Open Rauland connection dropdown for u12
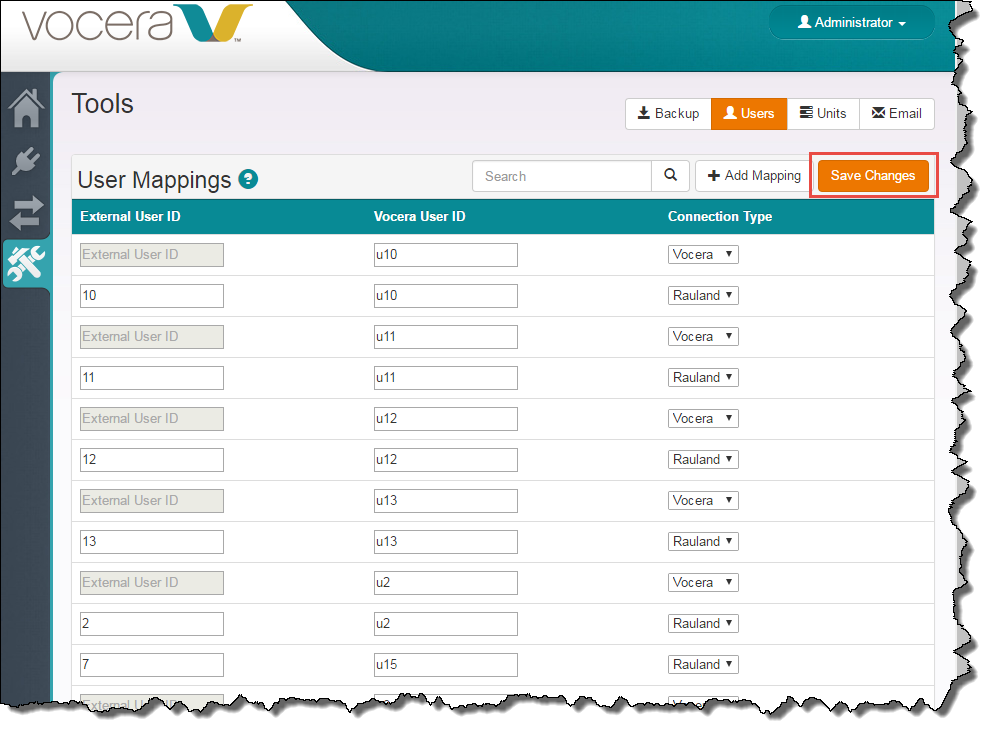 click(x=703, y=460)
